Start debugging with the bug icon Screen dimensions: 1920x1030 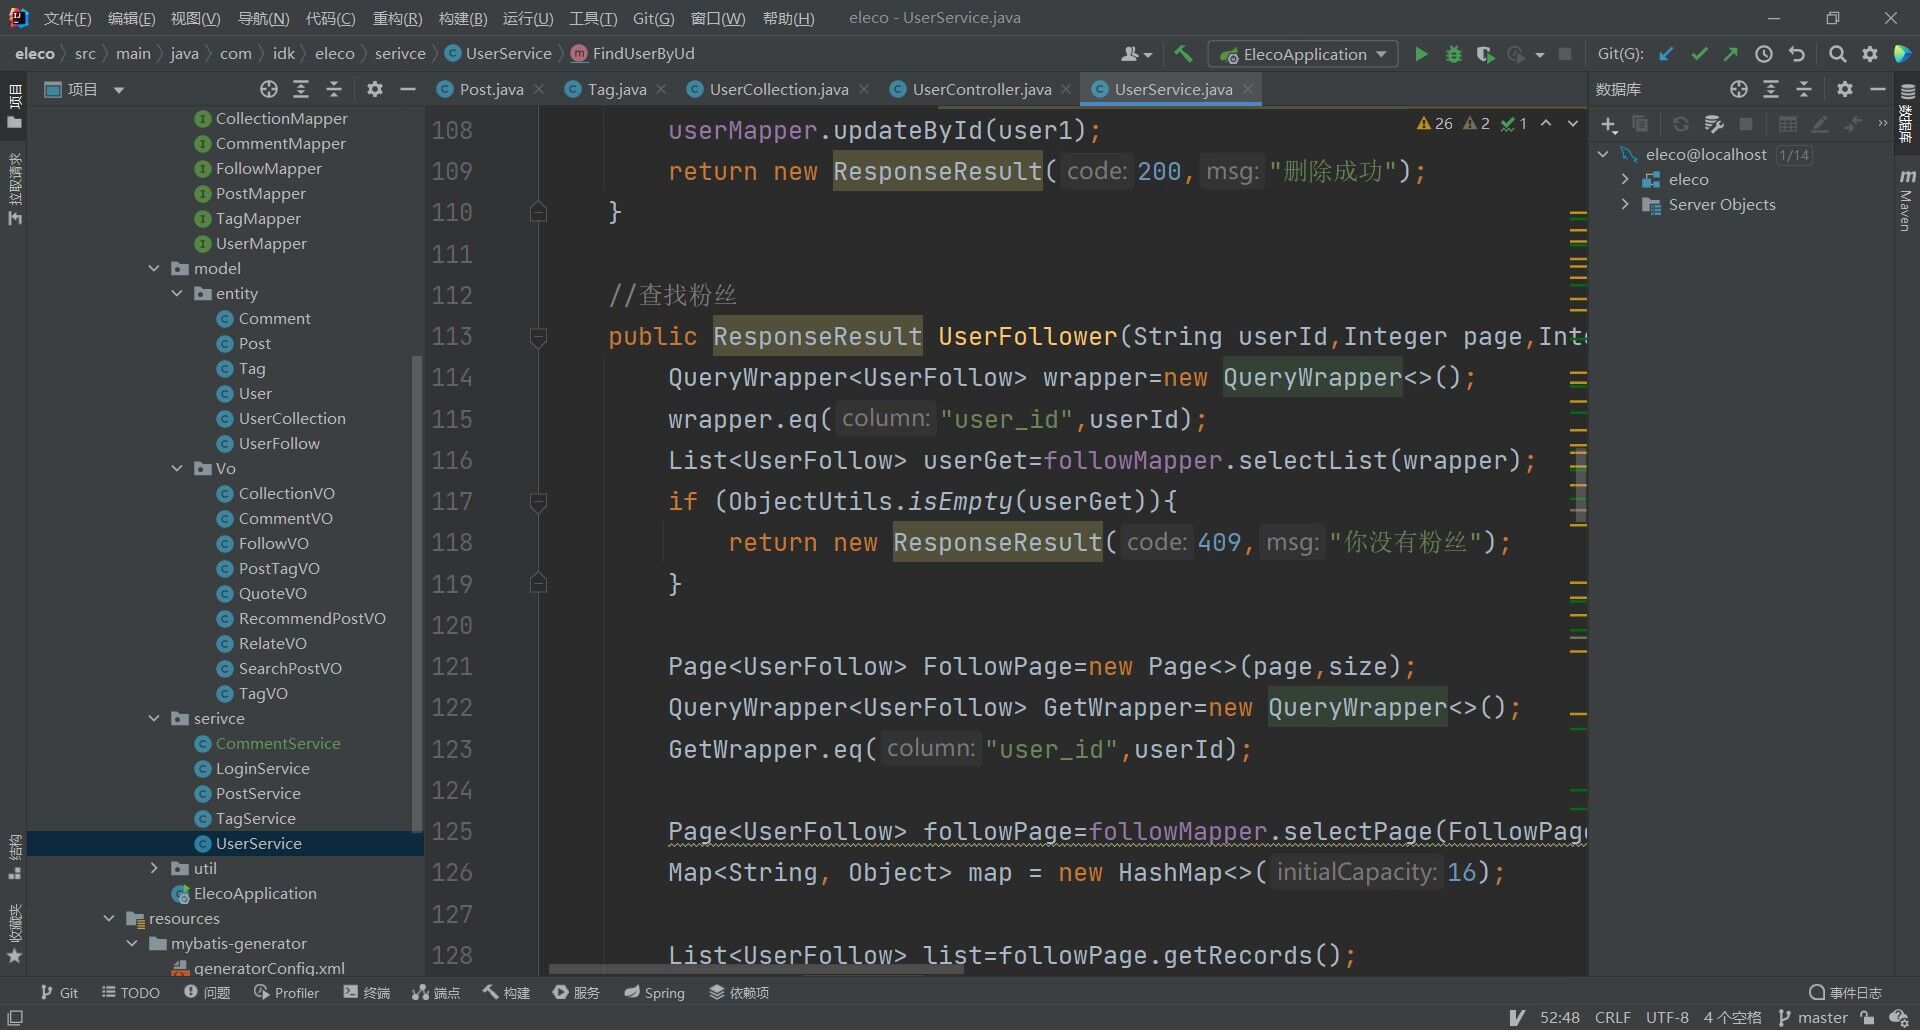click(1453, 54)
